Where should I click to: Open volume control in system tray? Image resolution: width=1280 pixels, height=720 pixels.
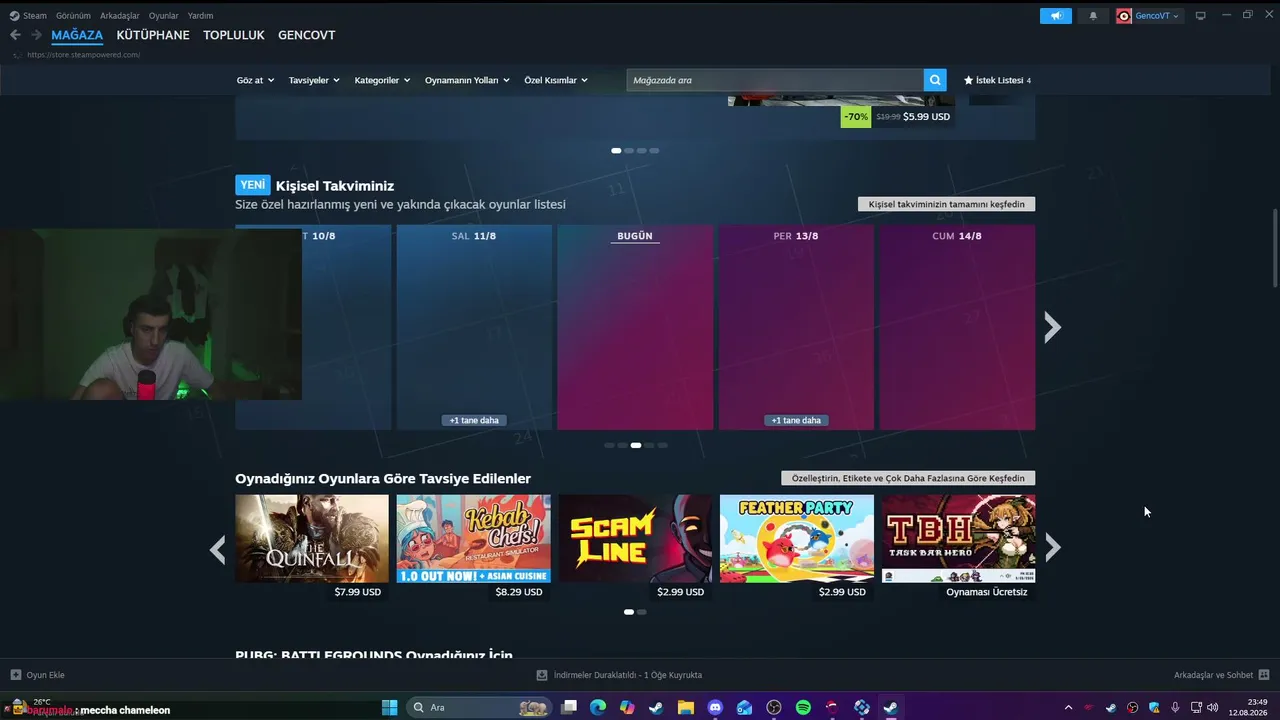click(x=1213, y=708)
